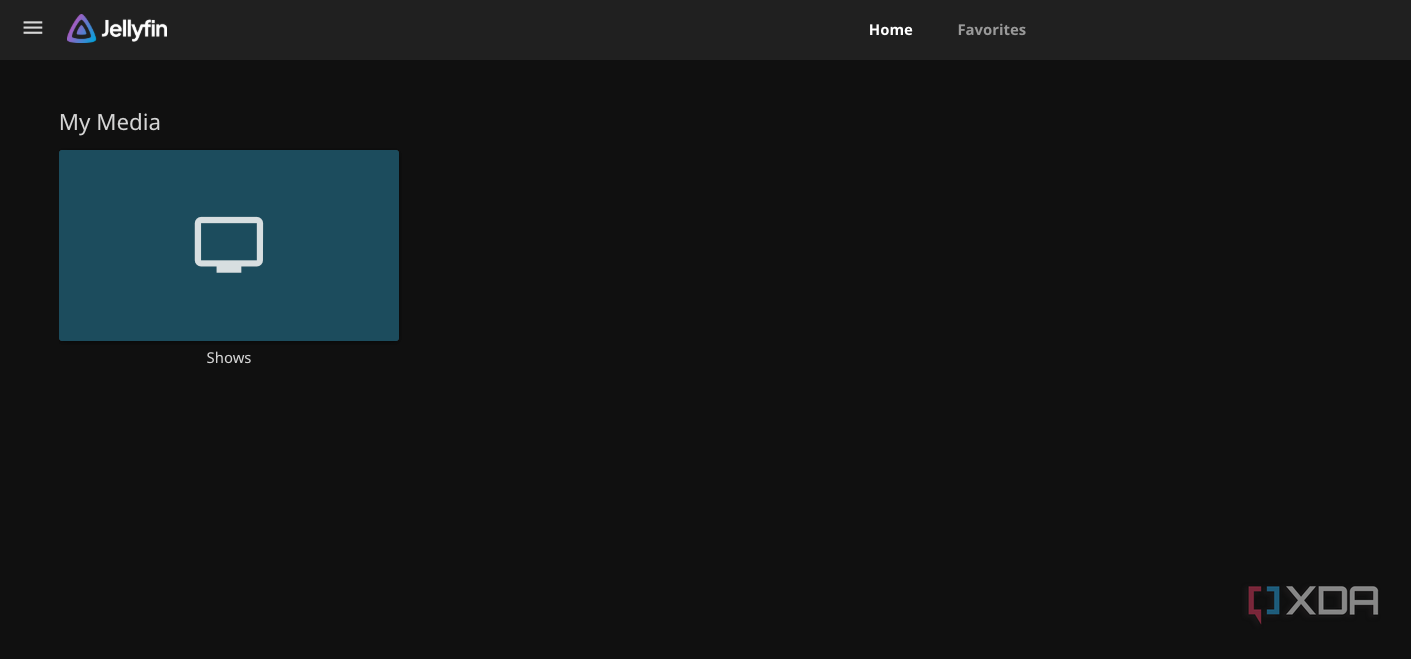The height and width of the screenshot is (659, 1411).
Task: Open the Shows library card
Action: 229,245
